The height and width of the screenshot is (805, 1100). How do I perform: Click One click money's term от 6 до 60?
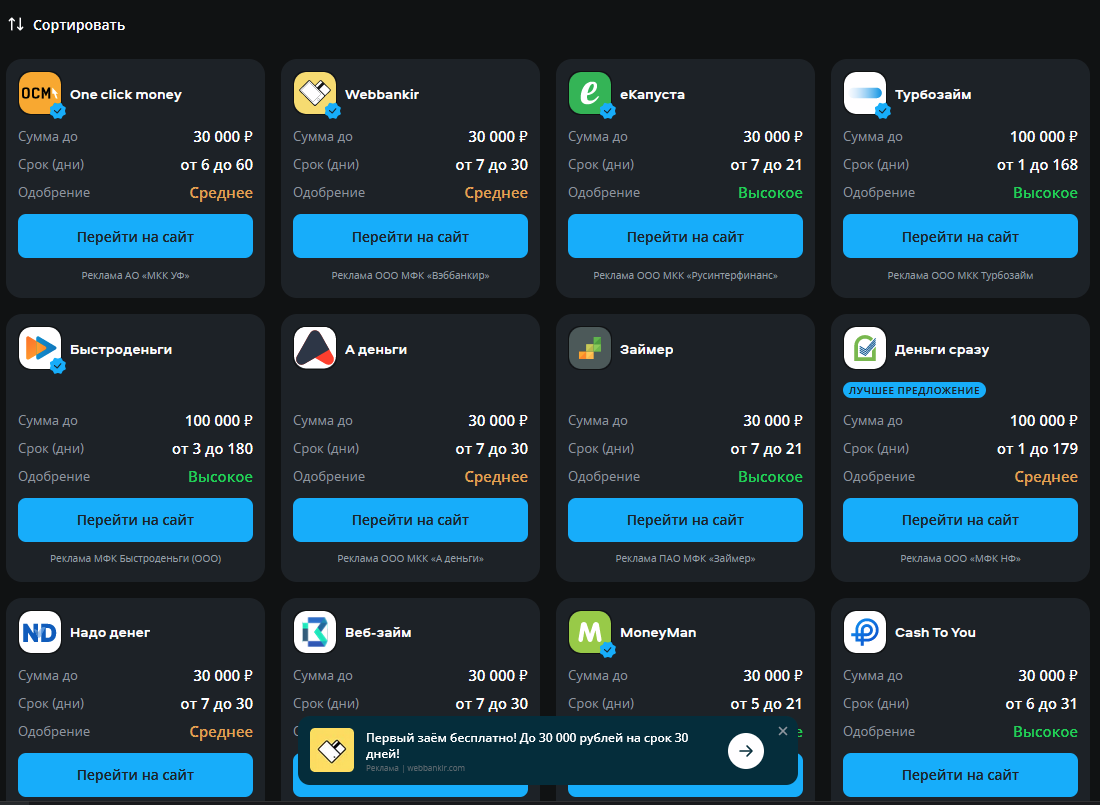217,165
